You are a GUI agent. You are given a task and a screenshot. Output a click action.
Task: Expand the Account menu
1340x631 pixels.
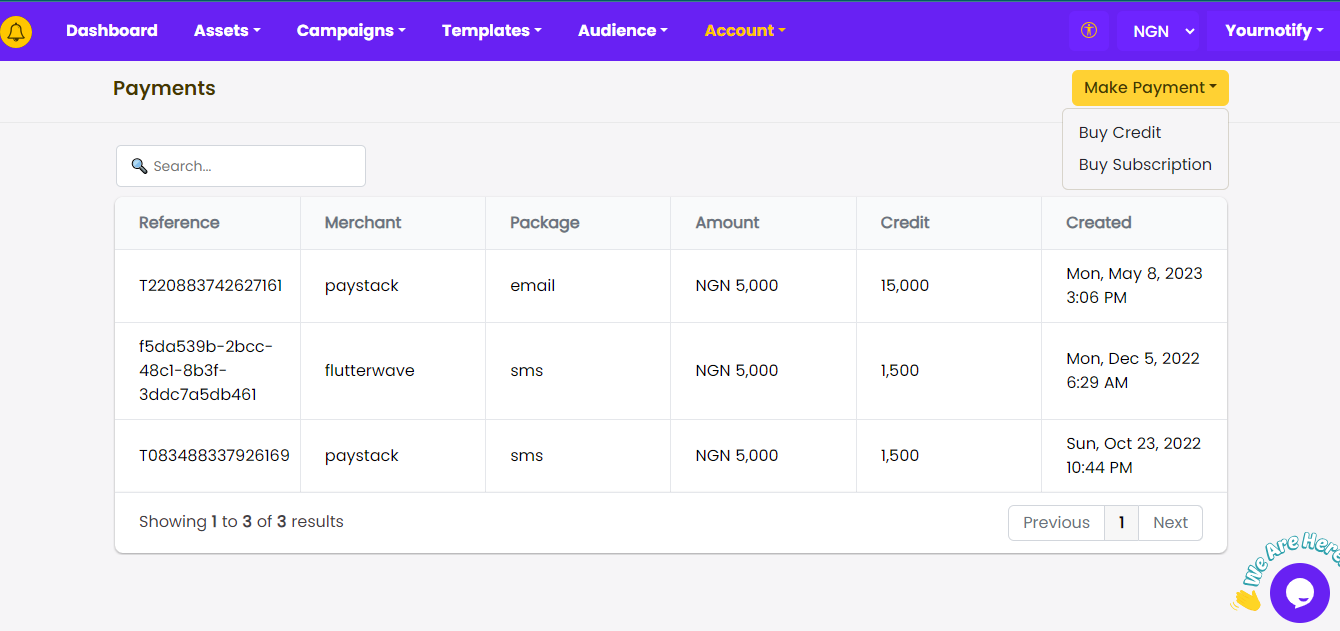(745, 31)
